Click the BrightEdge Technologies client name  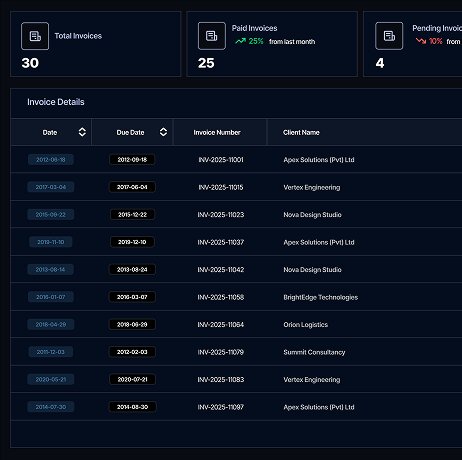pyautogui.click(x=321, y=297)
